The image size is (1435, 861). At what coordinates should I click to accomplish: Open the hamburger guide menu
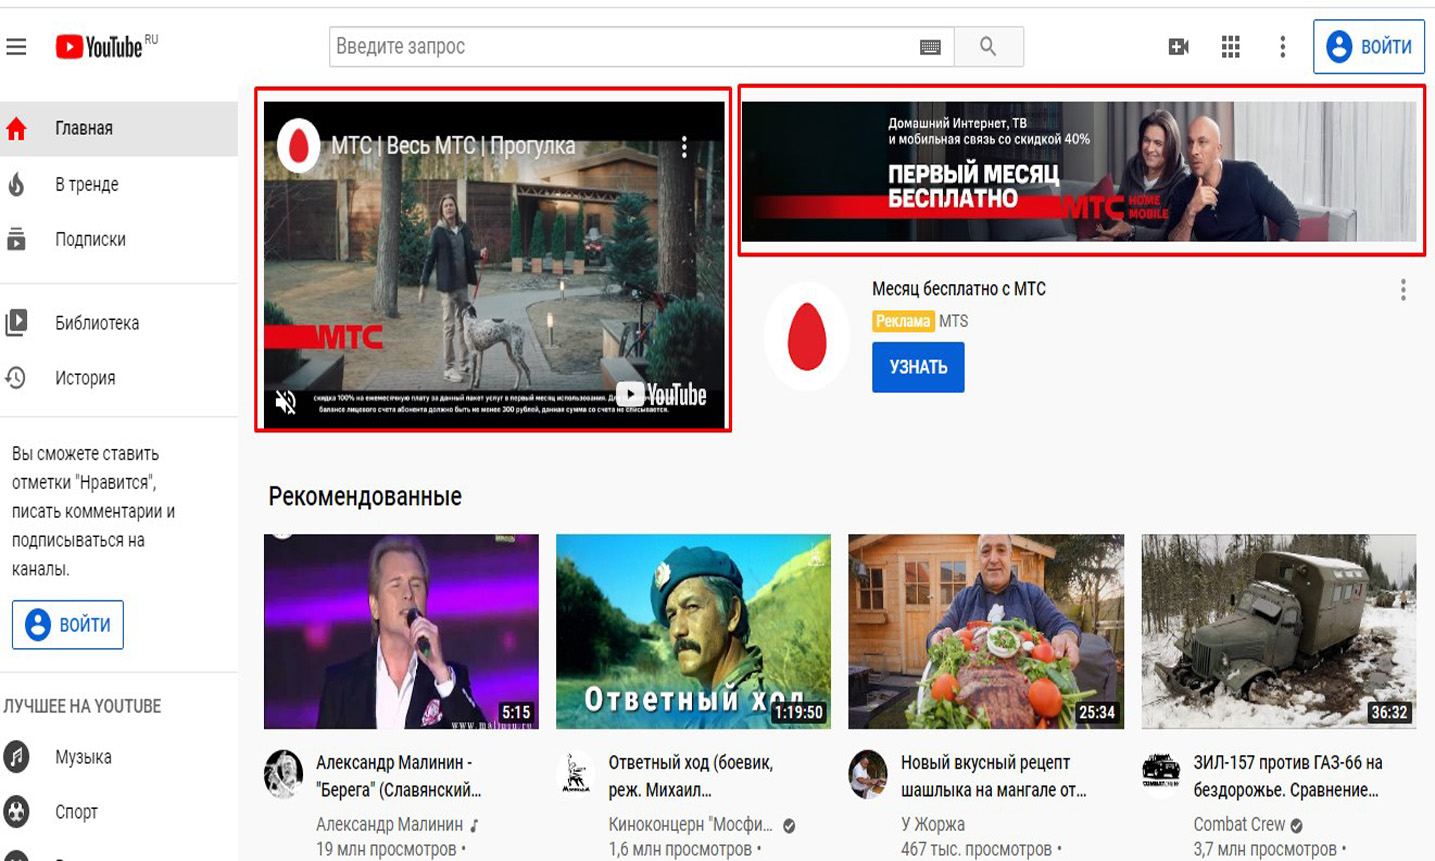tap(17, 47)
